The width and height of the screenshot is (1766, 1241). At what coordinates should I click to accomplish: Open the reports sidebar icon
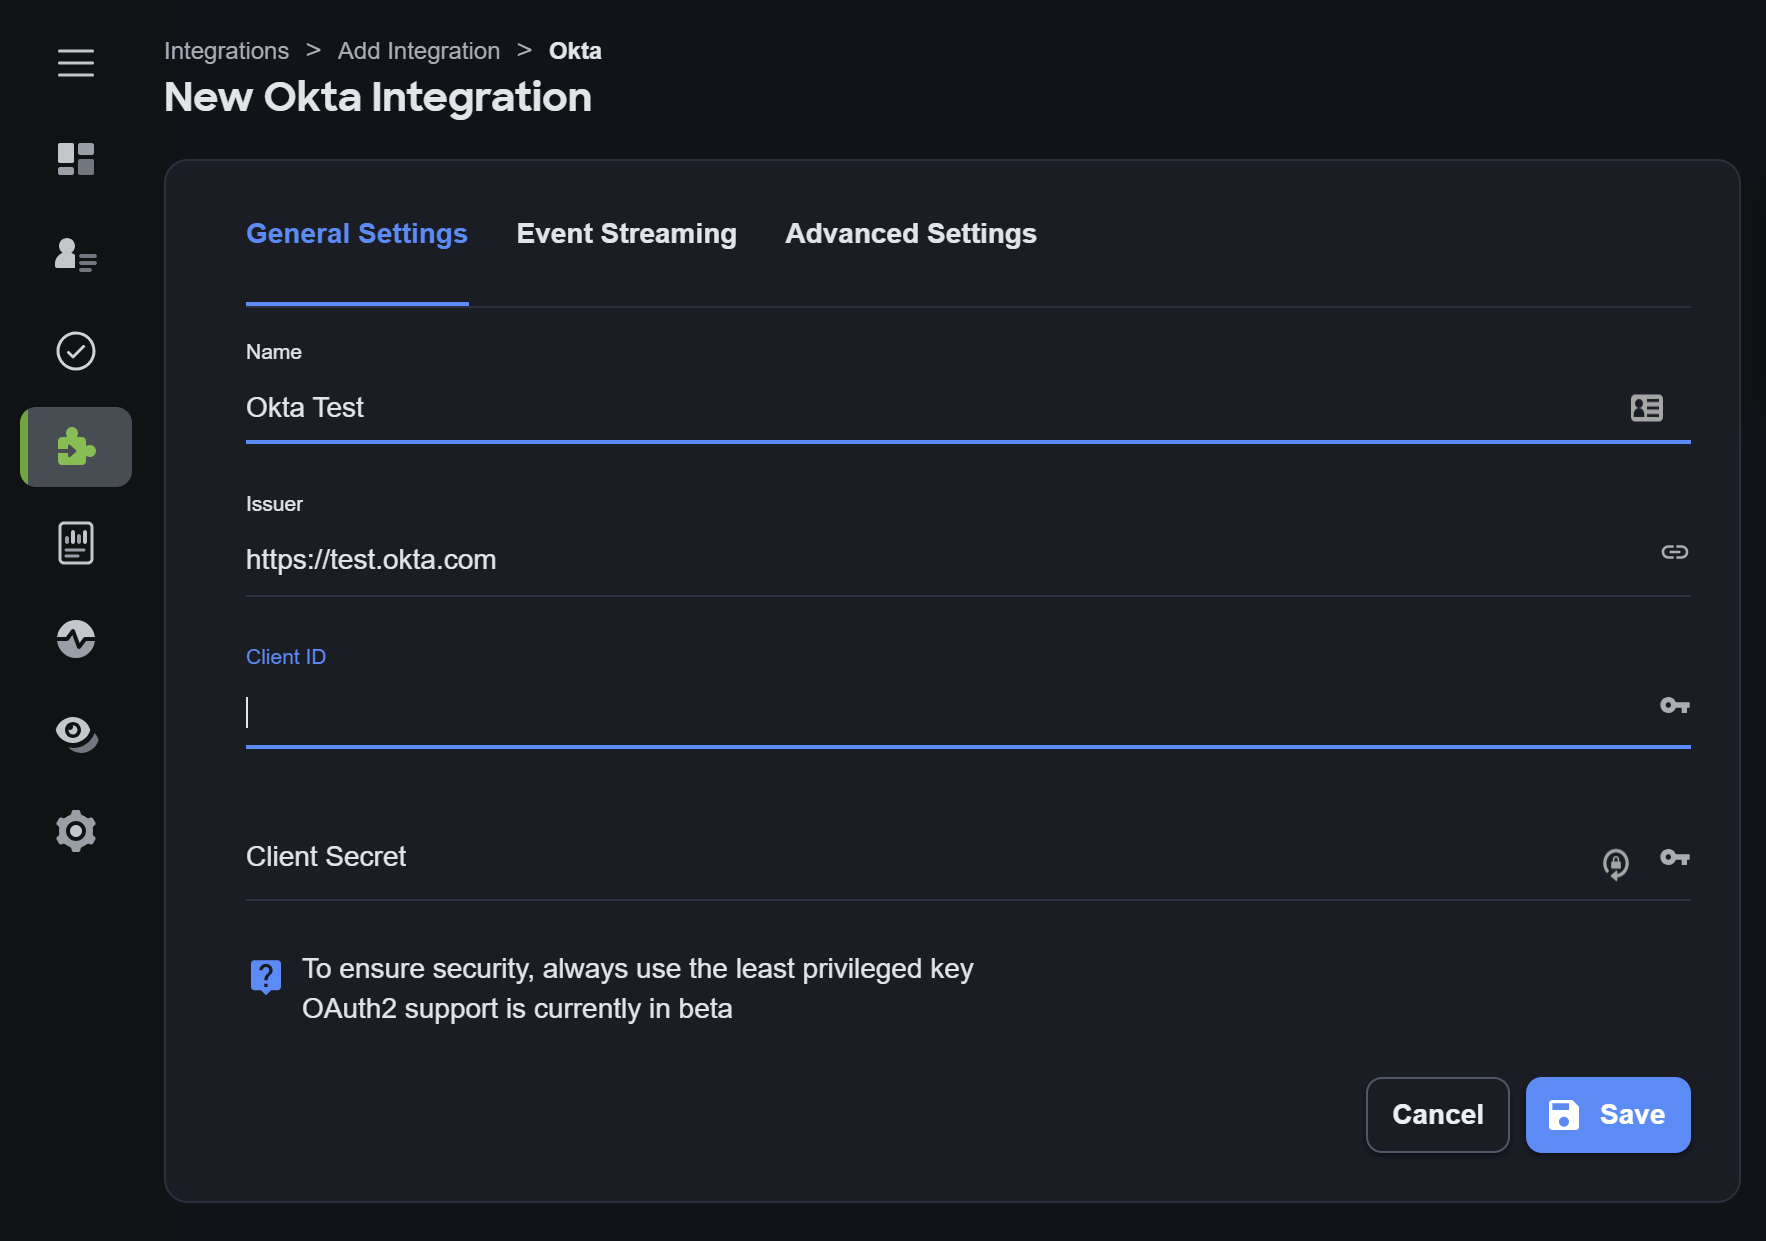point(76,543)
